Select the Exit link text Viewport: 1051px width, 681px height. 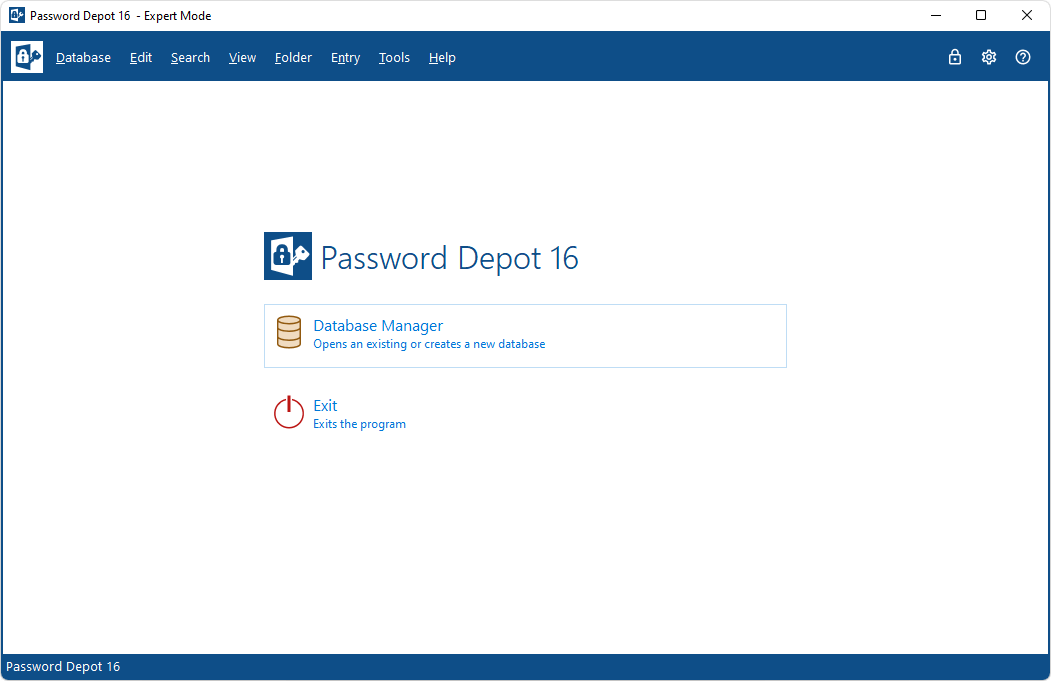coord(325,406)
